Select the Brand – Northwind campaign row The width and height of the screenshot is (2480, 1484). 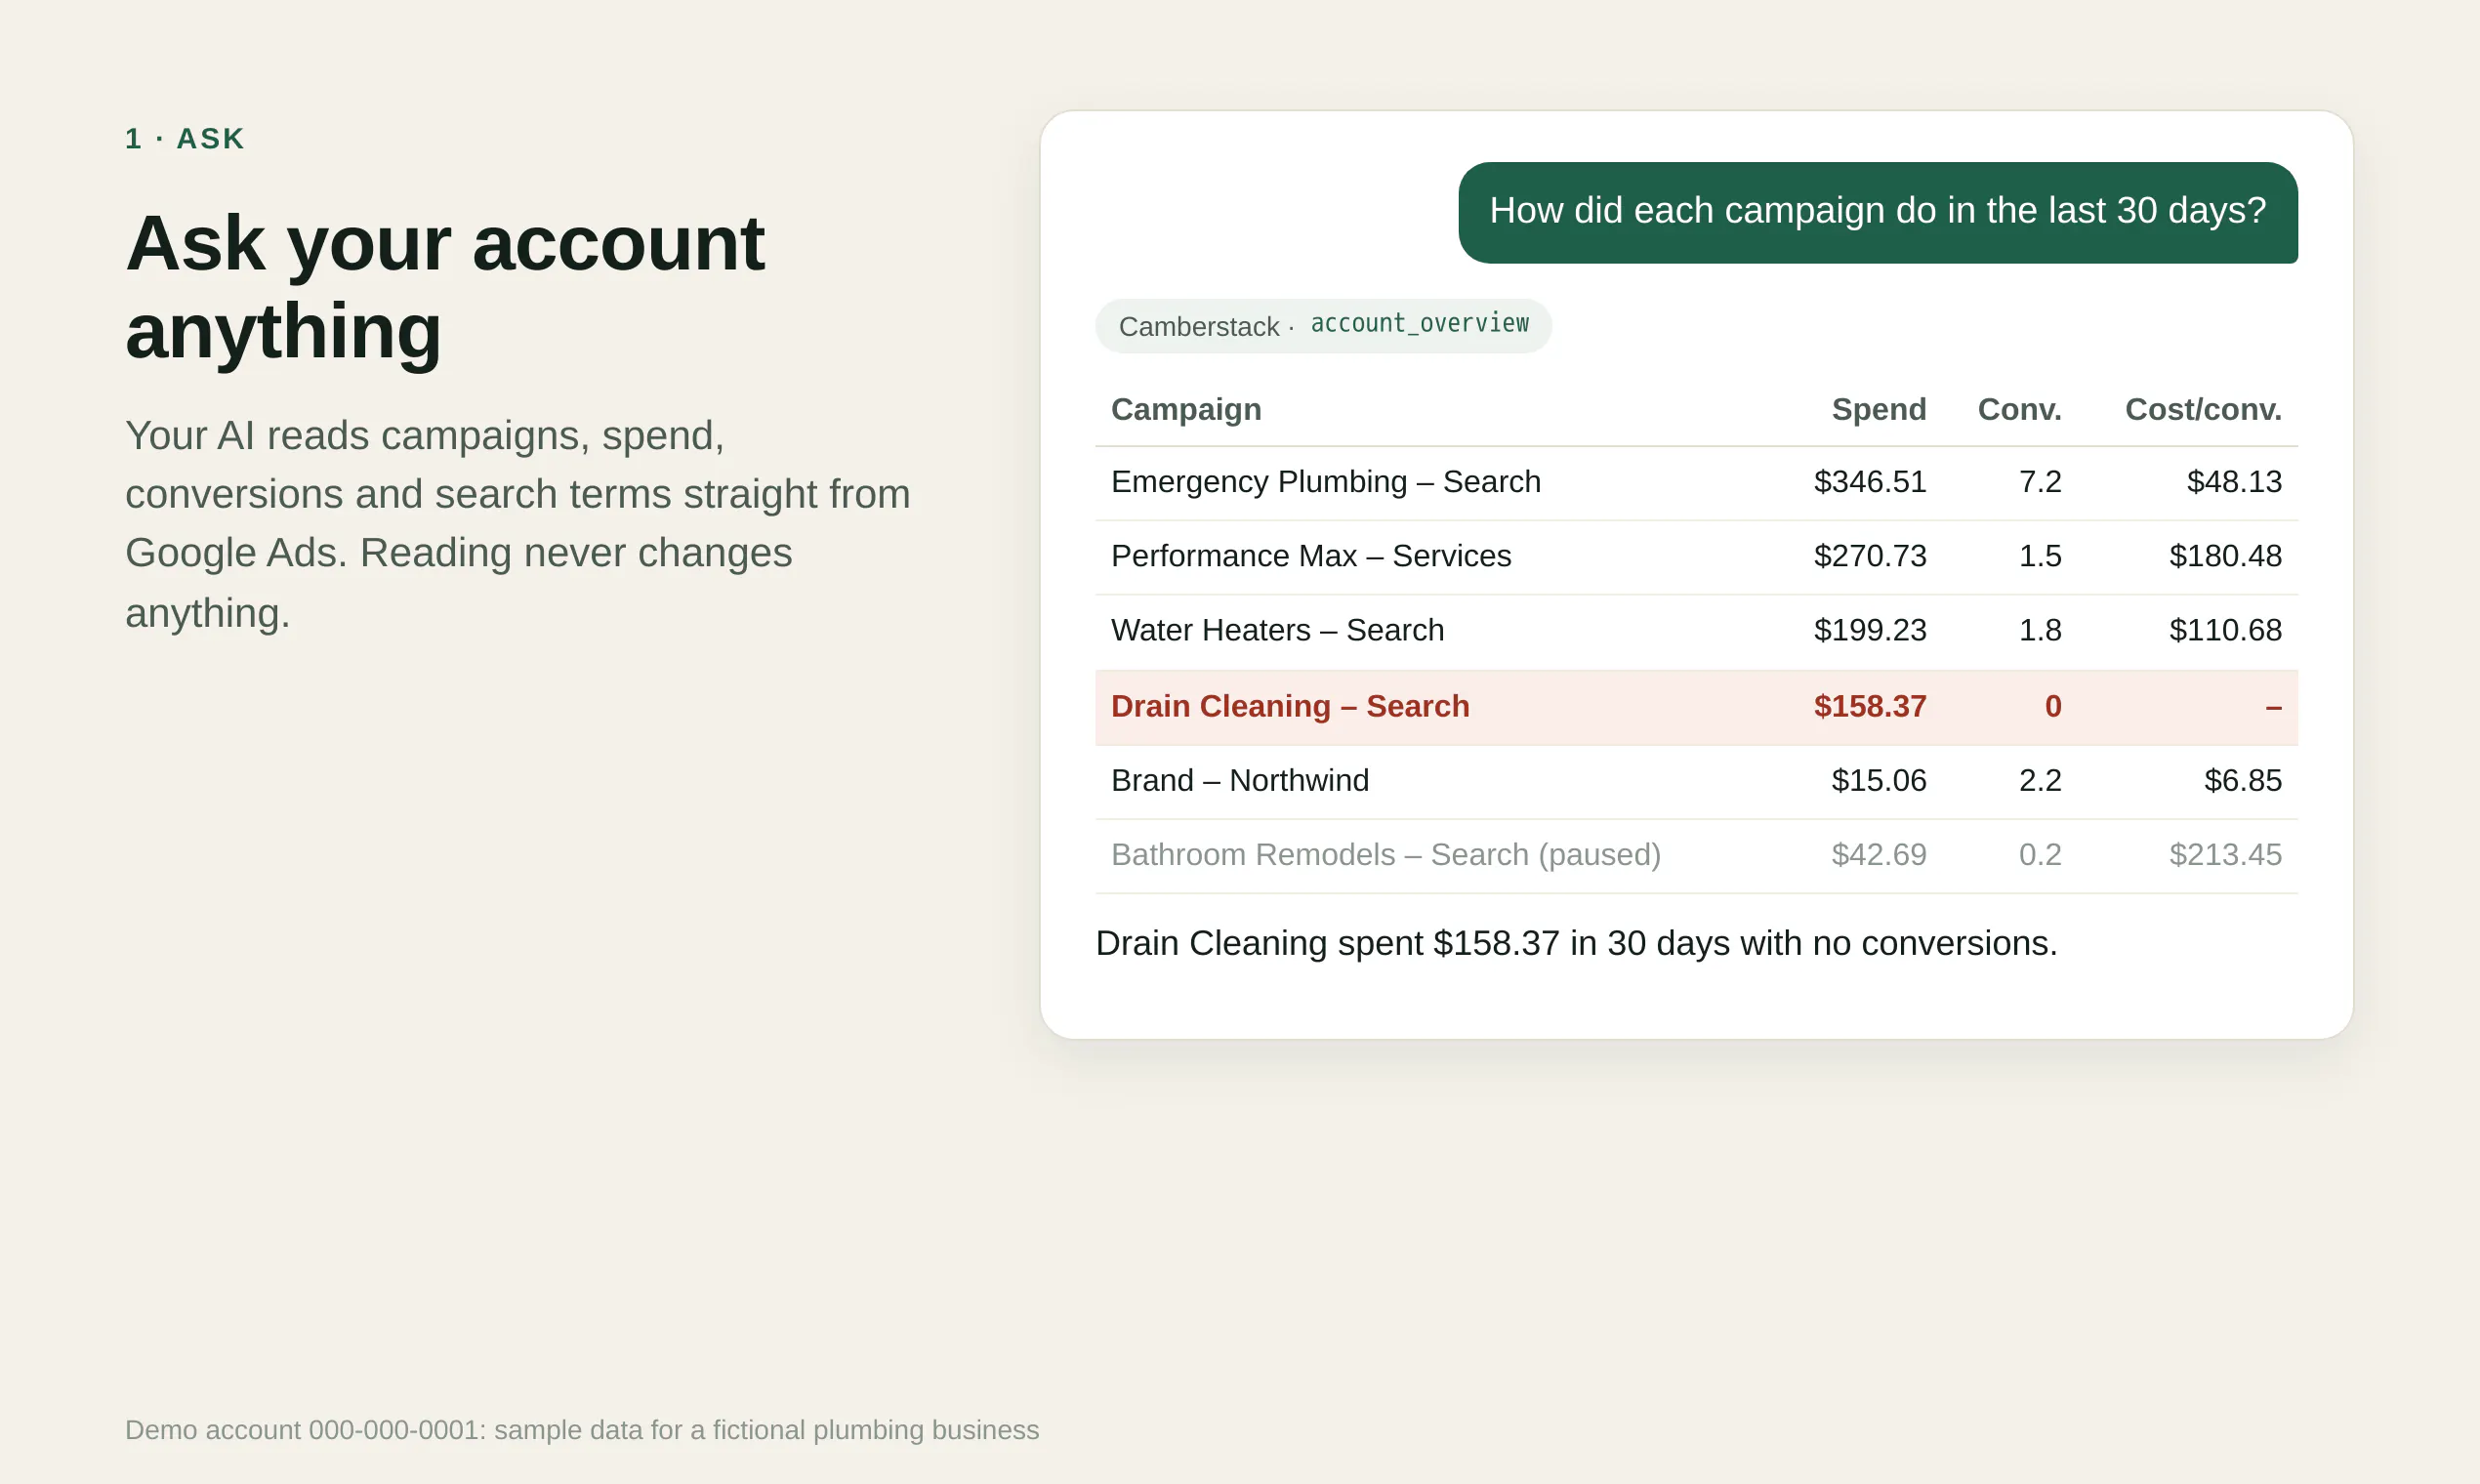coord(1696,781)
